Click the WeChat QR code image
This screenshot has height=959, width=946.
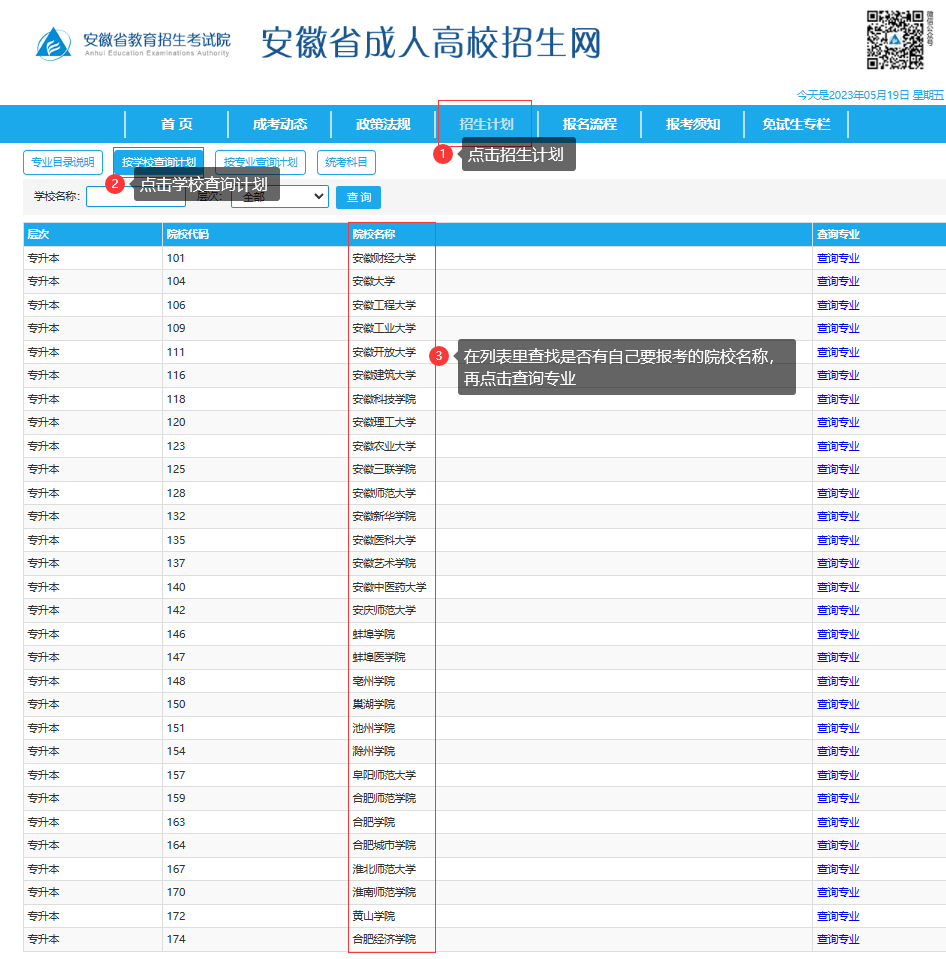[x=894, y=40]
